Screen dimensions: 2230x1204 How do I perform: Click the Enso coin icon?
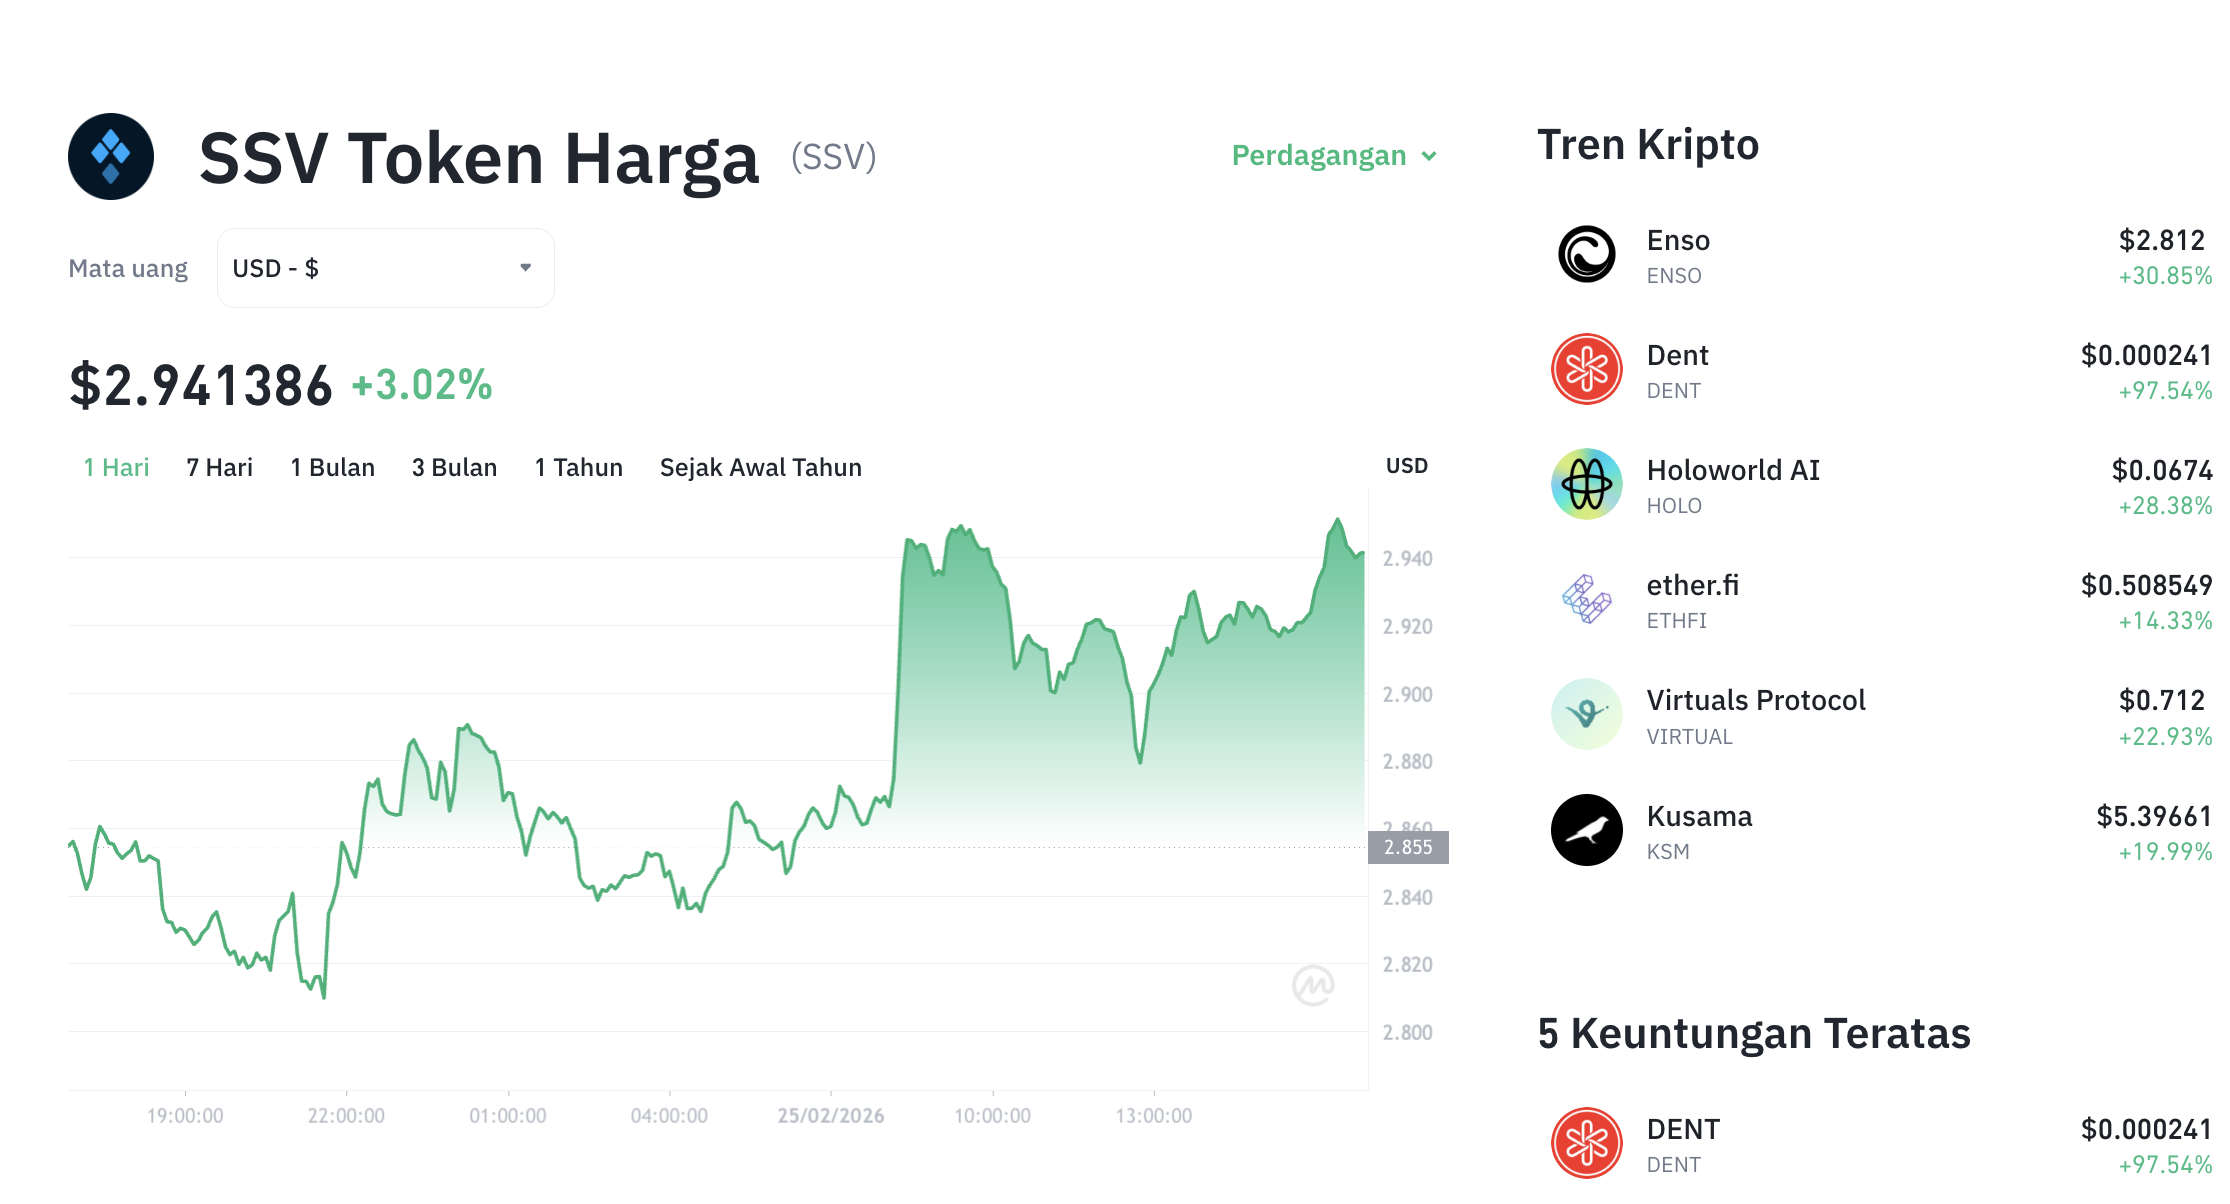tap(1586, 254)
